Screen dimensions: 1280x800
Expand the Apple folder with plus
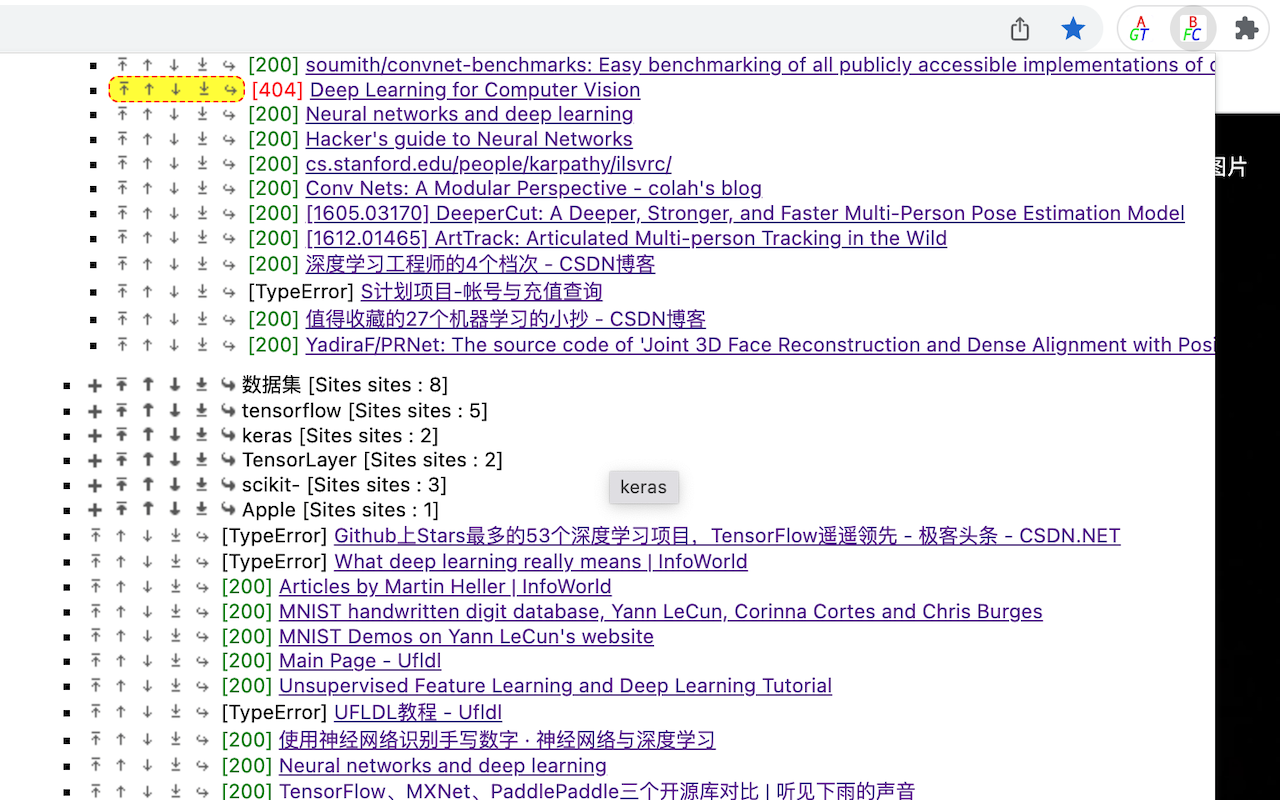click(x=95, y=510)
